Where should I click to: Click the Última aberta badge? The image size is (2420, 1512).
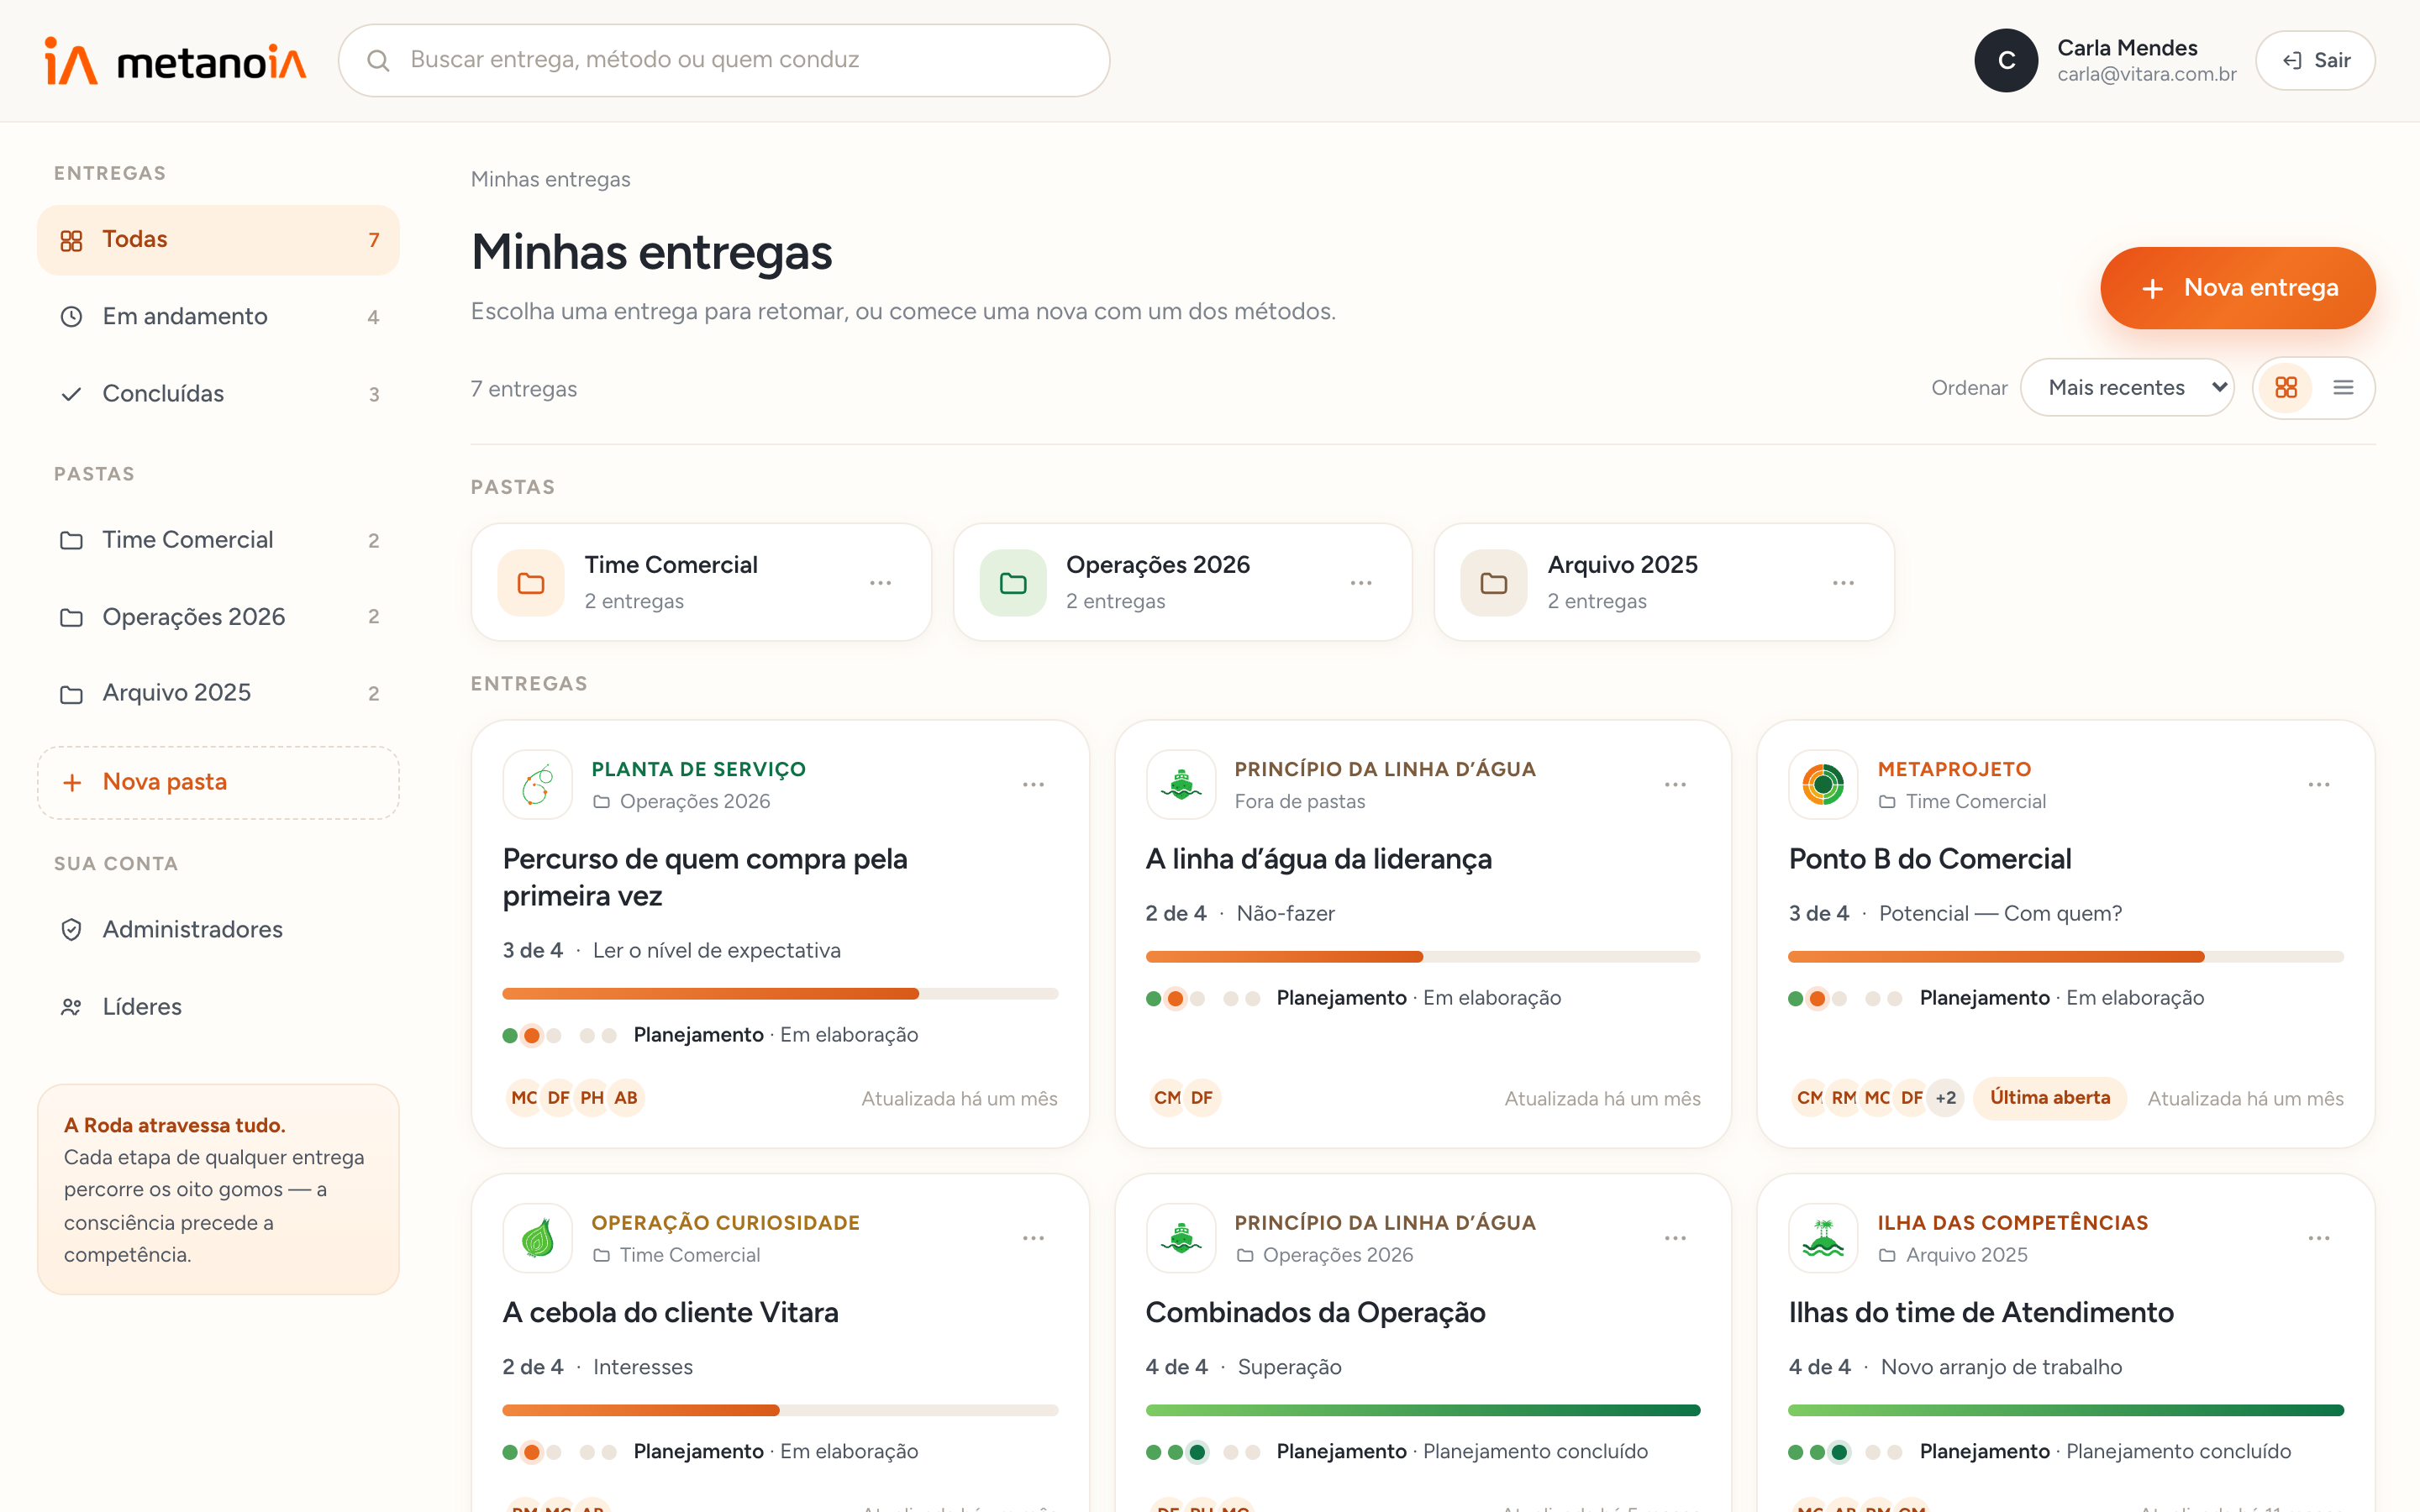[x=2050, y=1098]
